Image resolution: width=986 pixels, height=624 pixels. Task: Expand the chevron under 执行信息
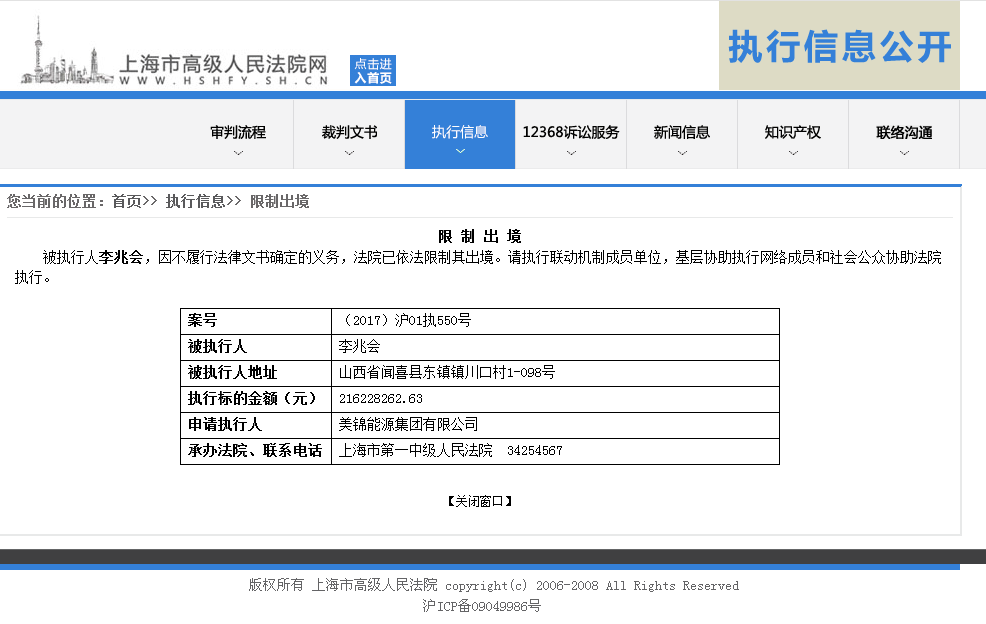pos(460,151)
